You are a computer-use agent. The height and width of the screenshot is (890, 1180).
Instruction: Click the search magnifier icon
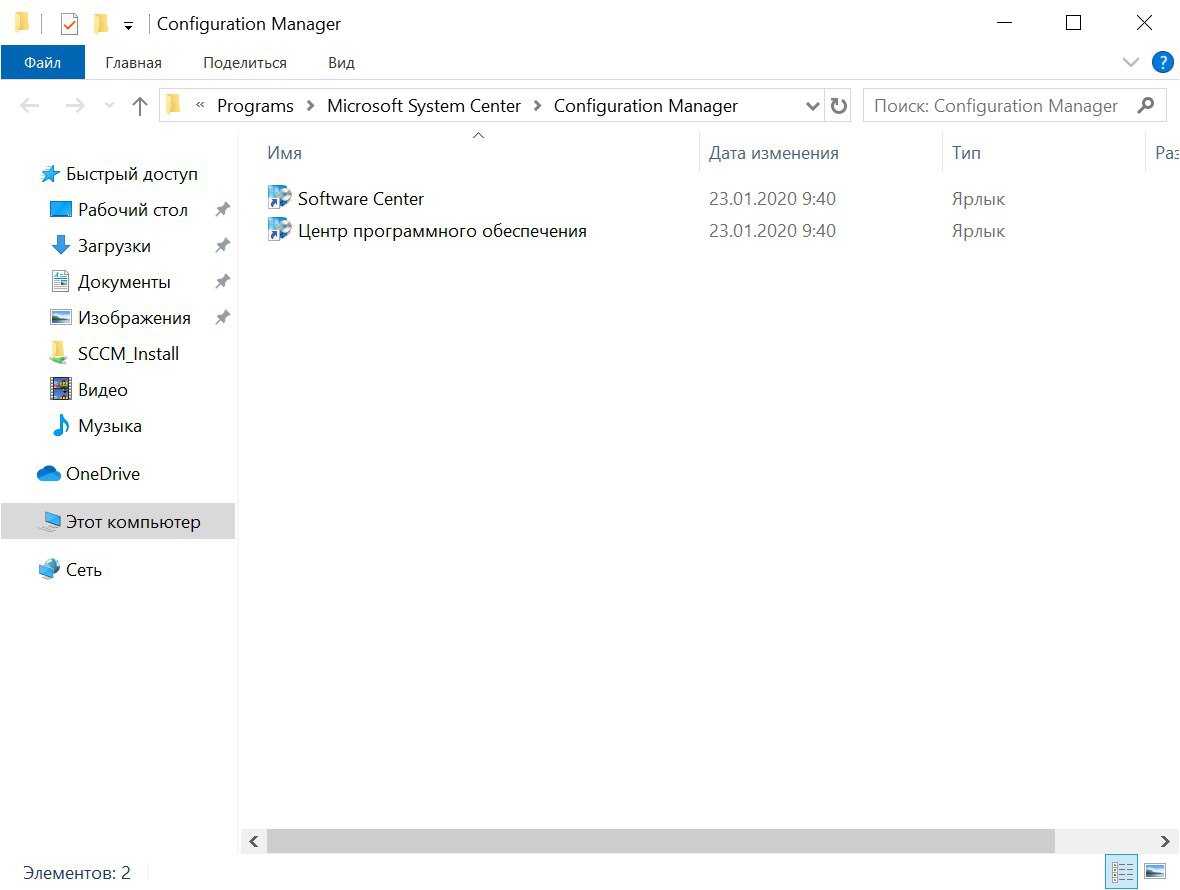click(1145, 105)
